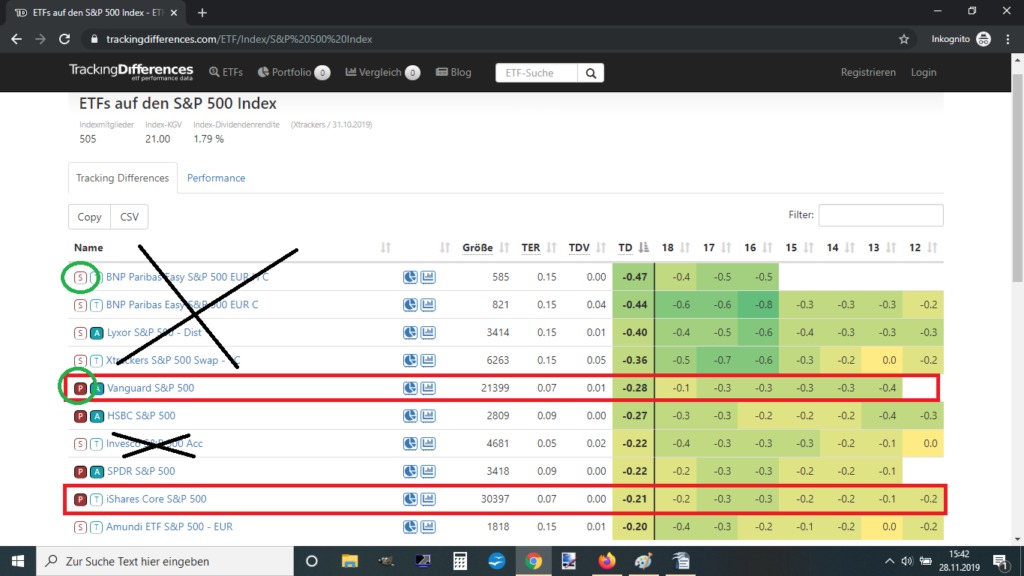Click the portfolio pie icon in the Invesco row
The width and height of the screenshot is (1024, 576).
click(410, 443)
